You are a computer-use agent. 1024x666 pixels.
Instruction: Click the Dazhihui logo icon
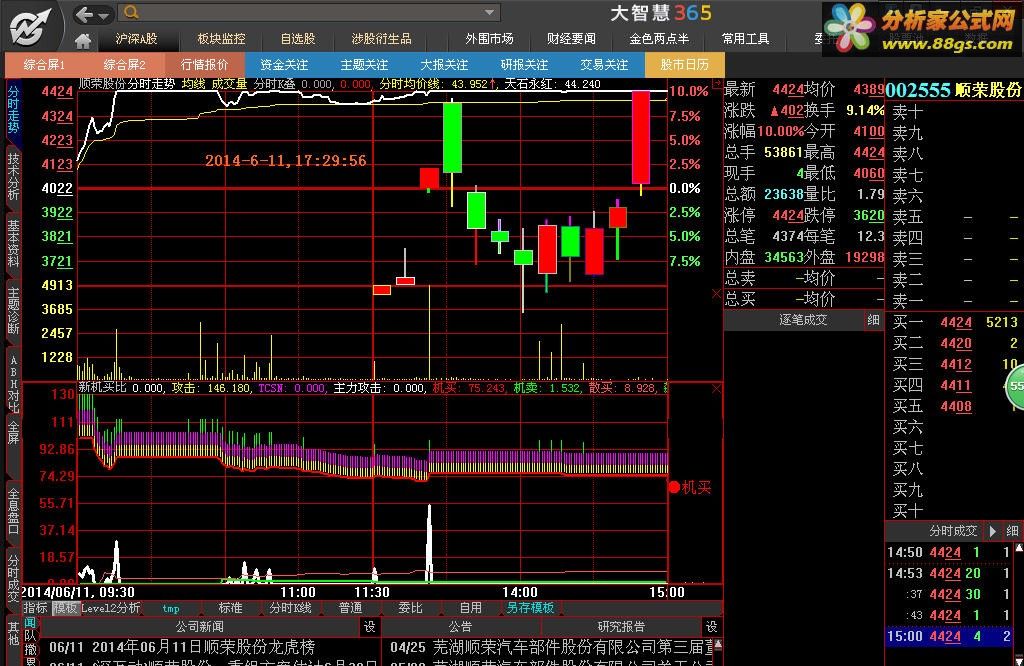31,26
